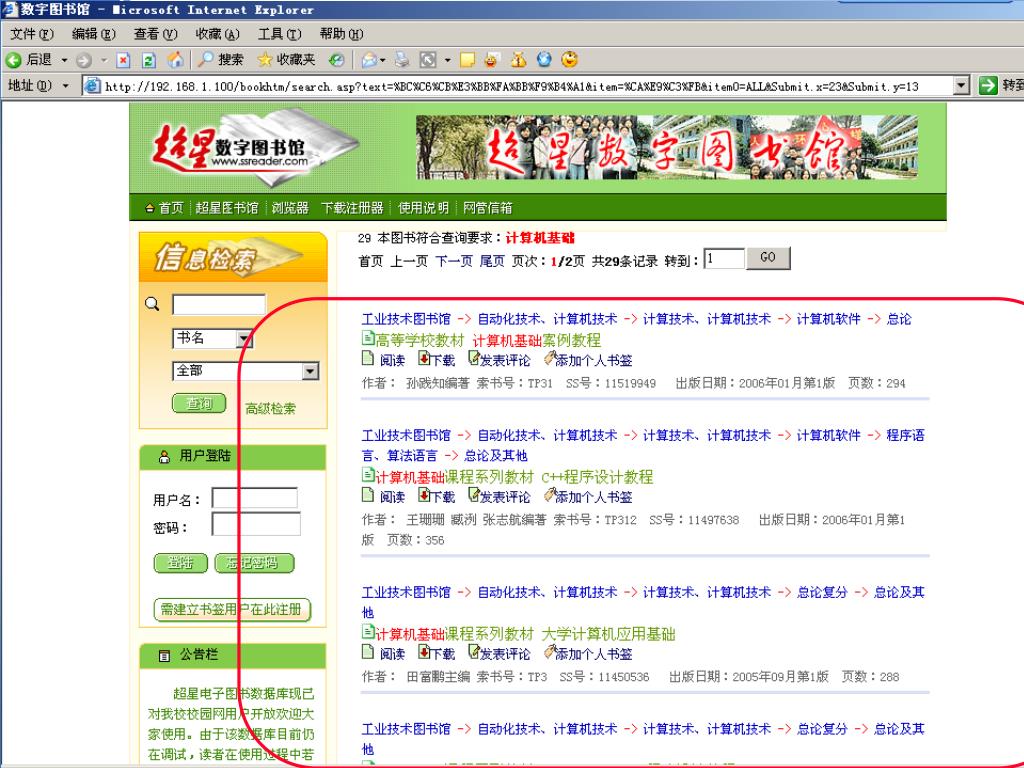
Task: Open 浏览器 navigation link
Action: pyautogui.click(x=290, y=208)
